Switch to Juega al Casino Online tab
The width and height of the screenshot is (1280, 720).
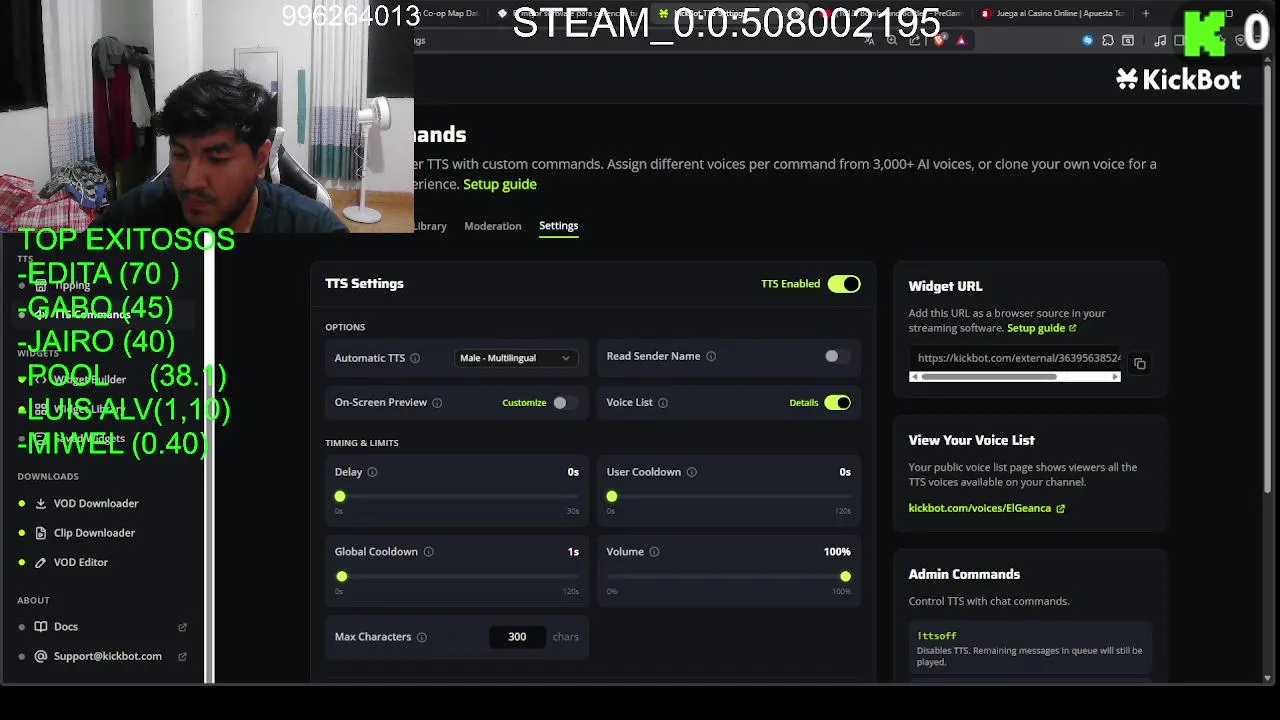[1052, 14]
